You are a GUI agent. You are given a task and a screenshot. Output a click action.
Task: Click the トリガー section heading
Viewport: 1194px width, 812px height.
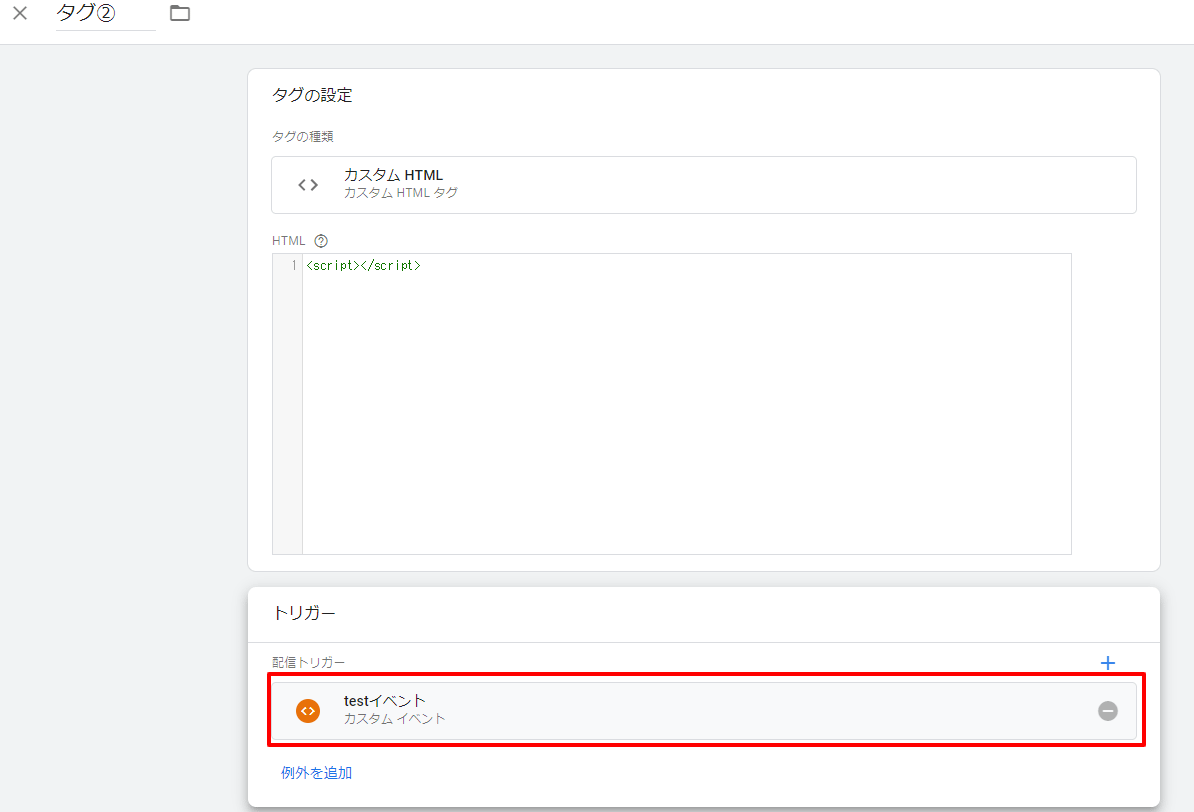[304, 613]
